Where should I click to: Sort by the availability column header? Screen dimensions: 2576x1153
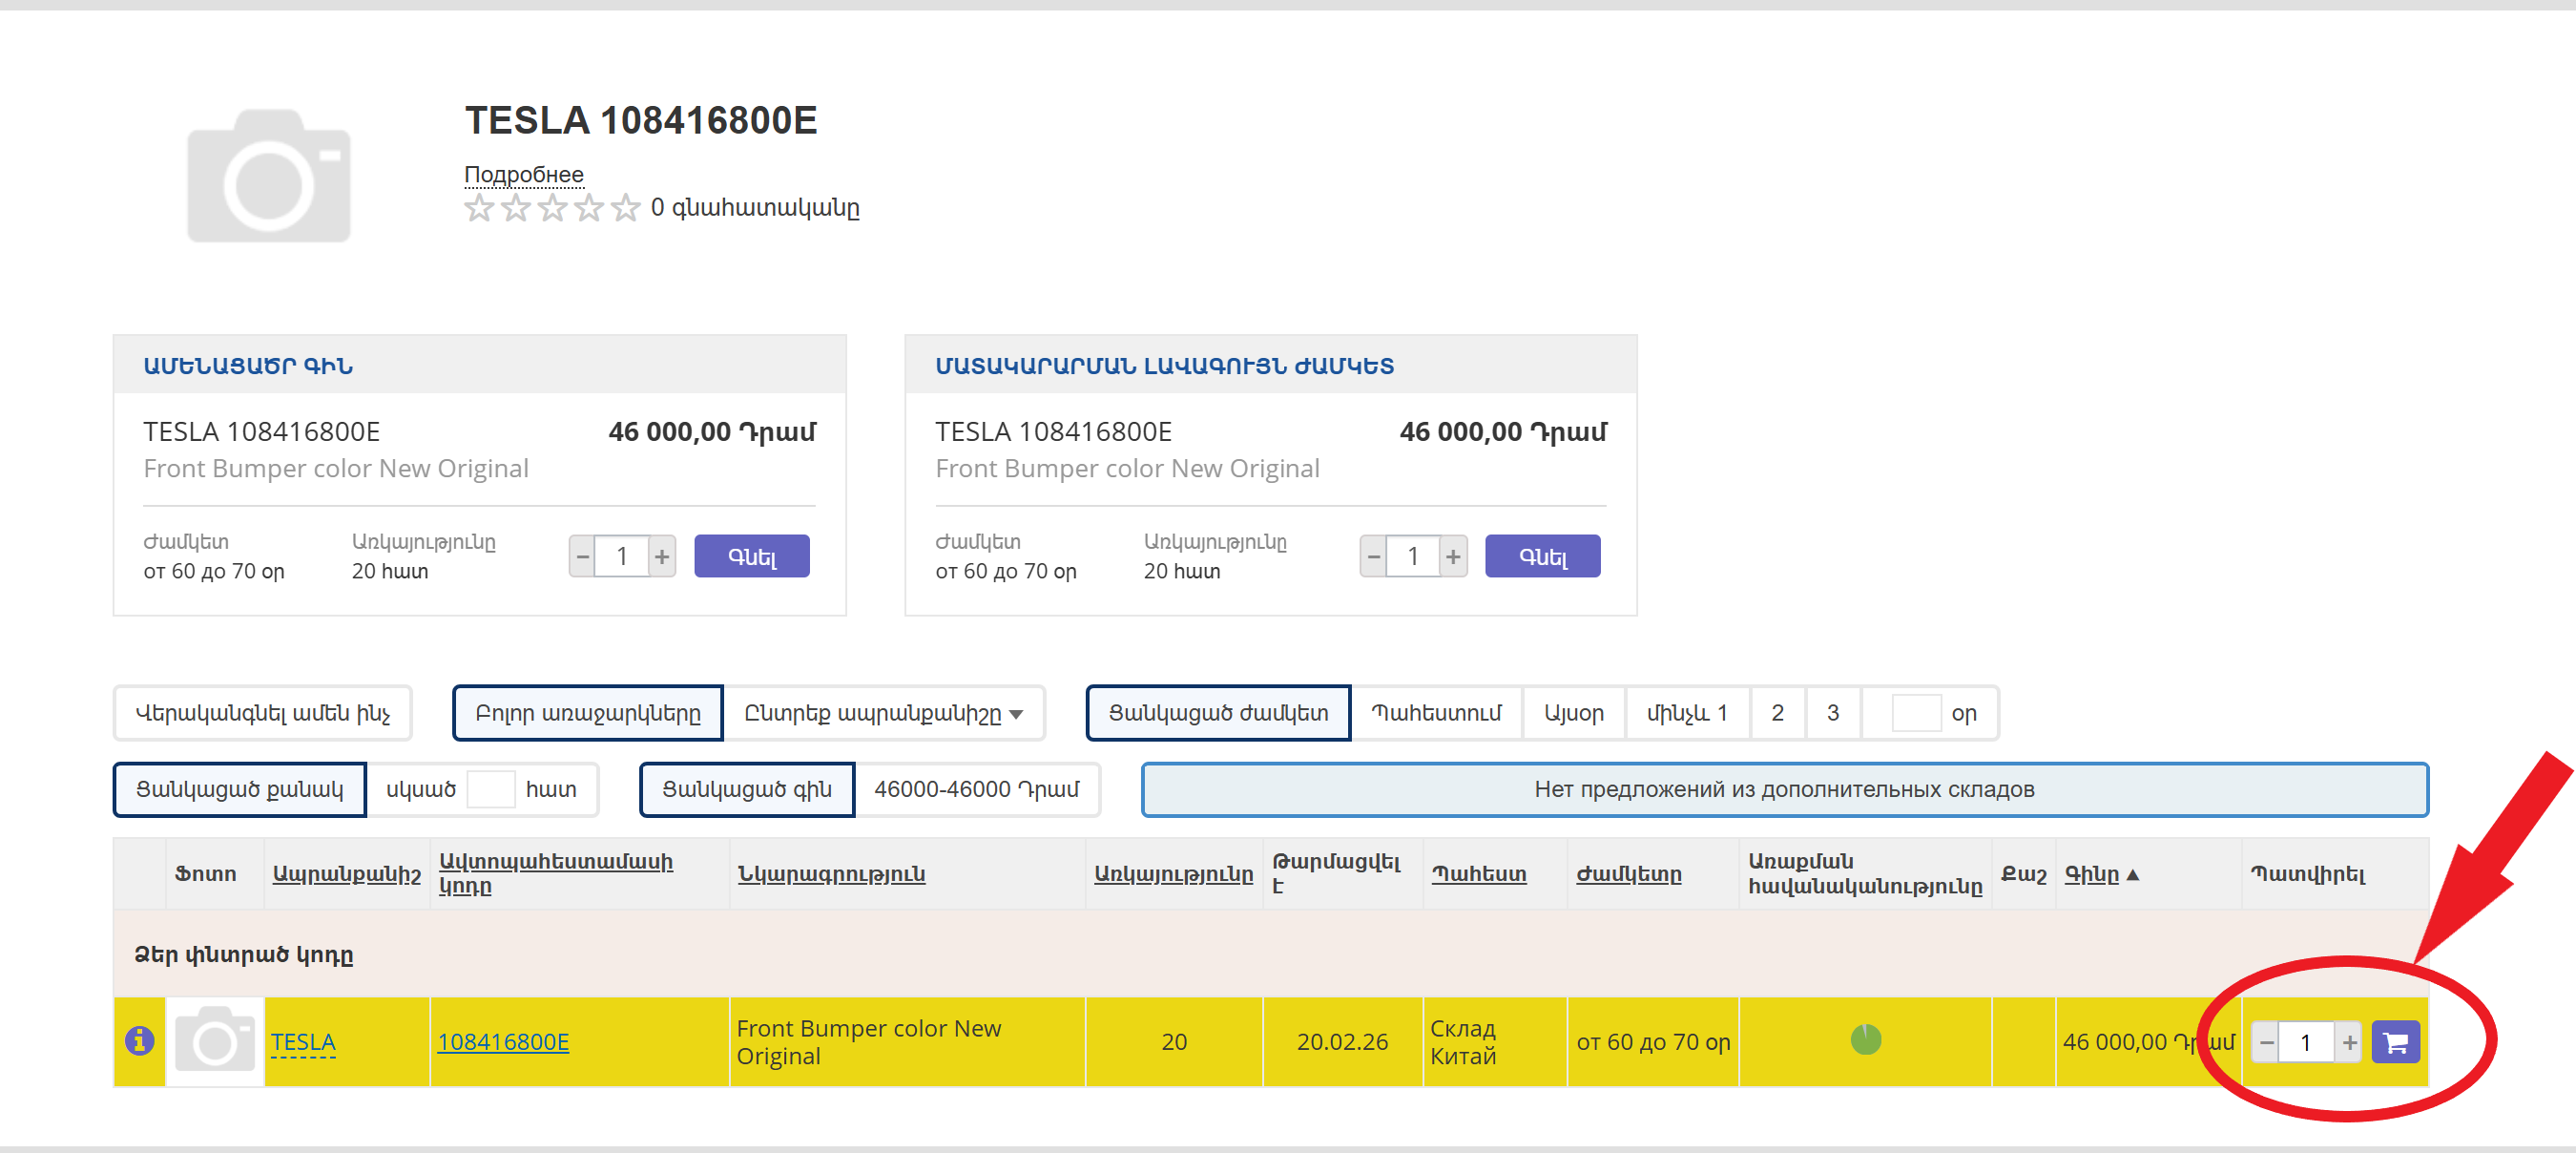pyautogui.click(x=1174, y=874)
